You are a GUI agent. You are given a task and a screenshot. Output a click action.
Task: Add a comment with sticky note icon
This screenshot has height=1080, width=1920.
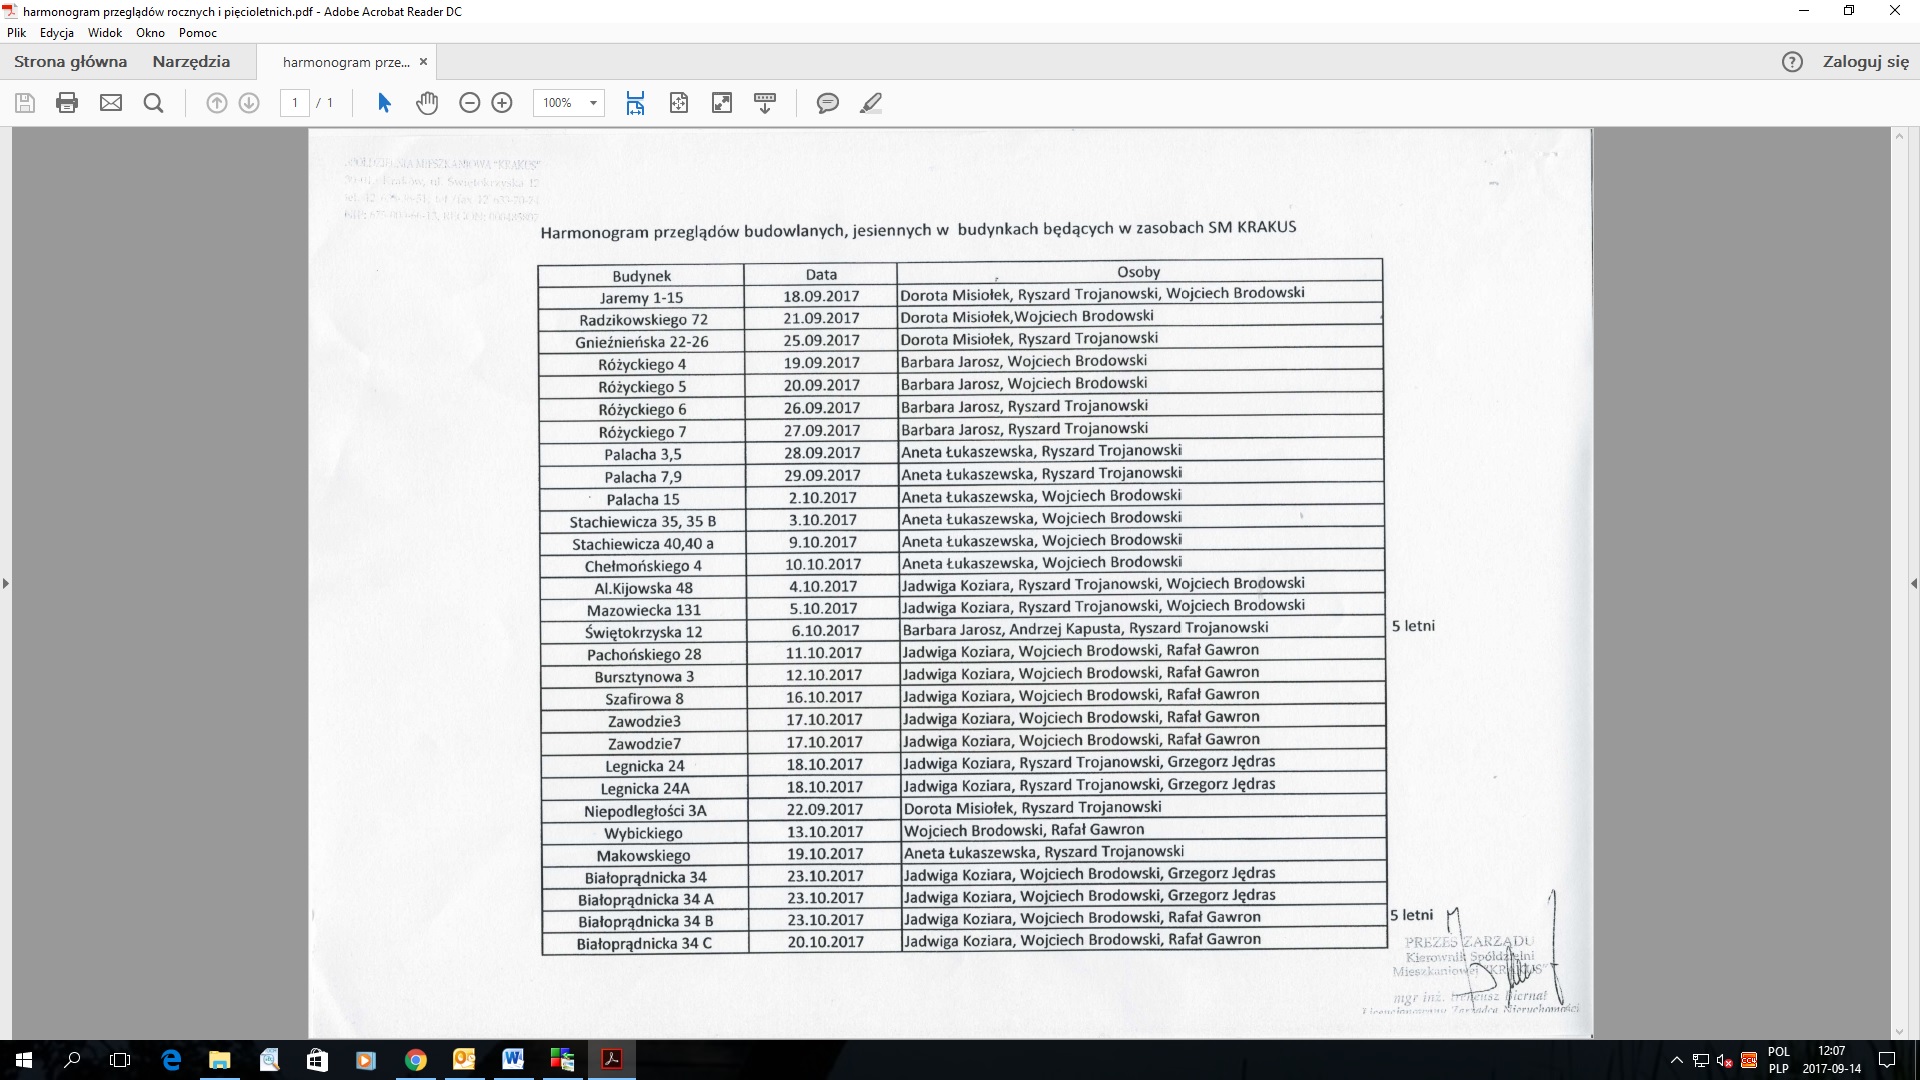coord(827,103)
